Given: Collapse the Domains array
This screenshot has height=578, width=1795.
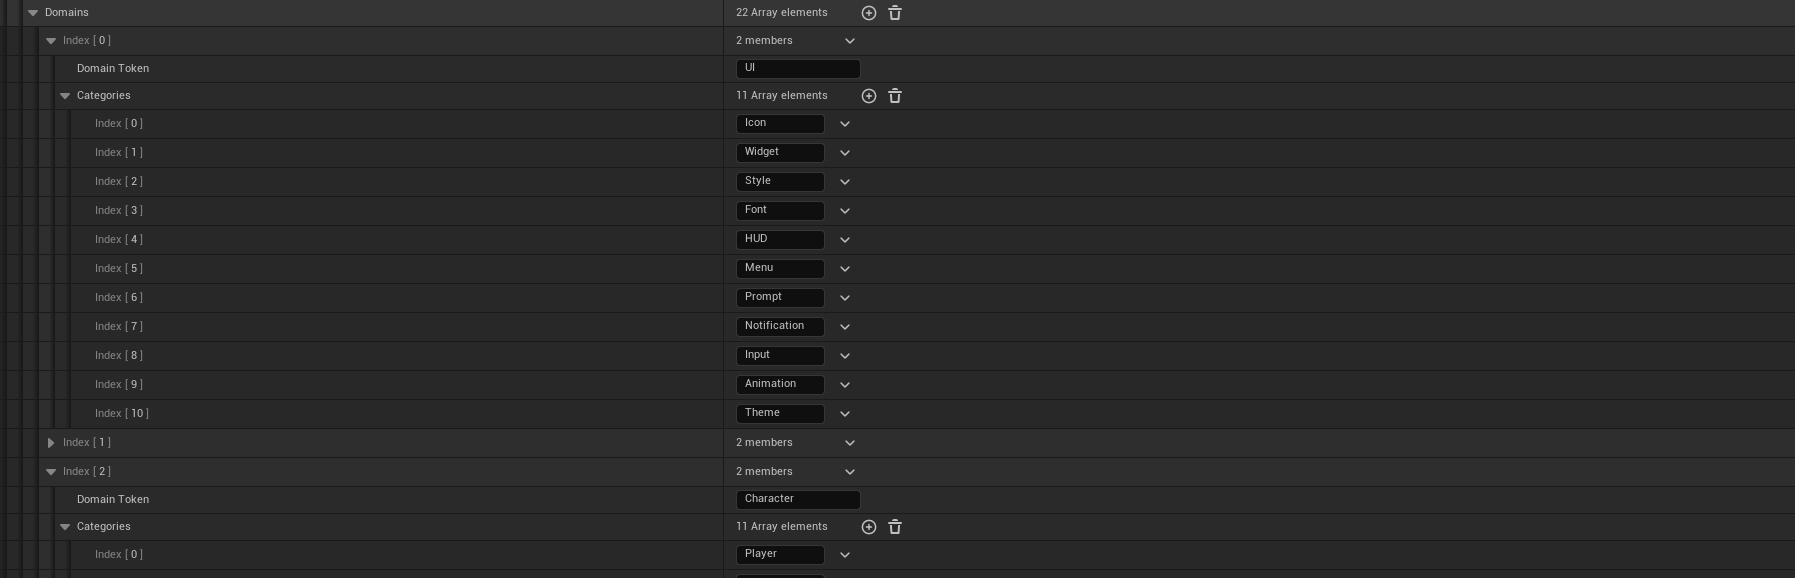Looking at the screenshot, I should (x=33, y=13).
